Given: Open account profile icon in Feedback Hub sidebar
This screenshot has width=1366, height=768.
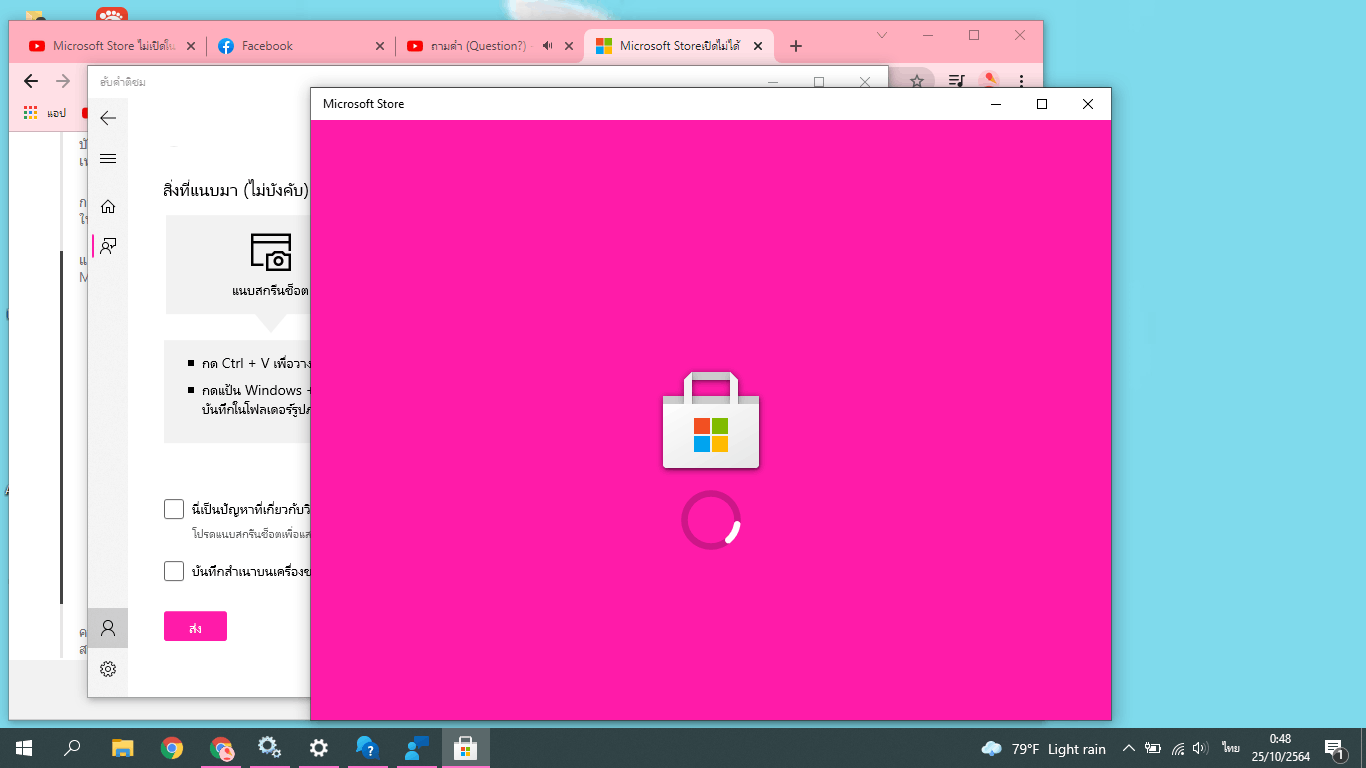Looking at the screenshot, I should point(108,628).
